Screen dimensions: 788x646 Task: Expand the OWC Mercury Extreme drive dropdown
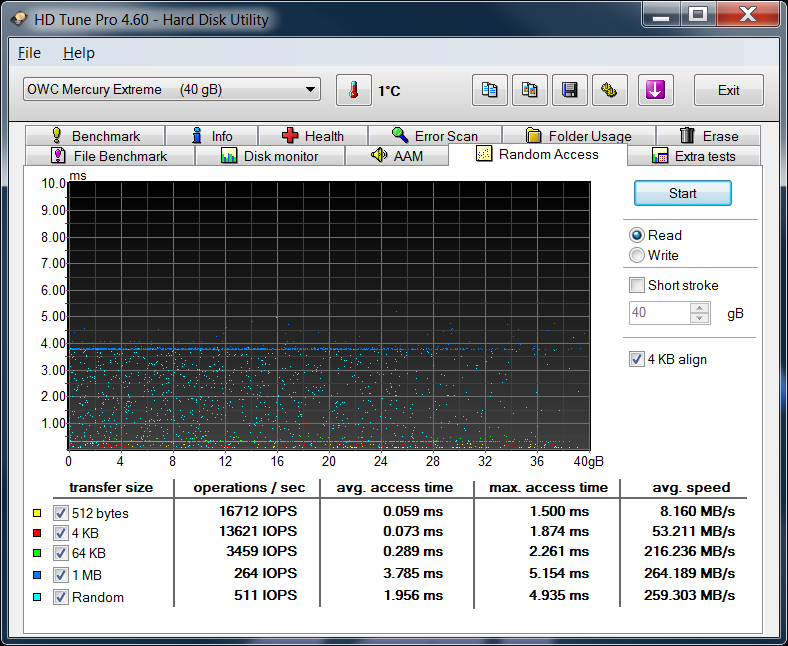(311, 90)
